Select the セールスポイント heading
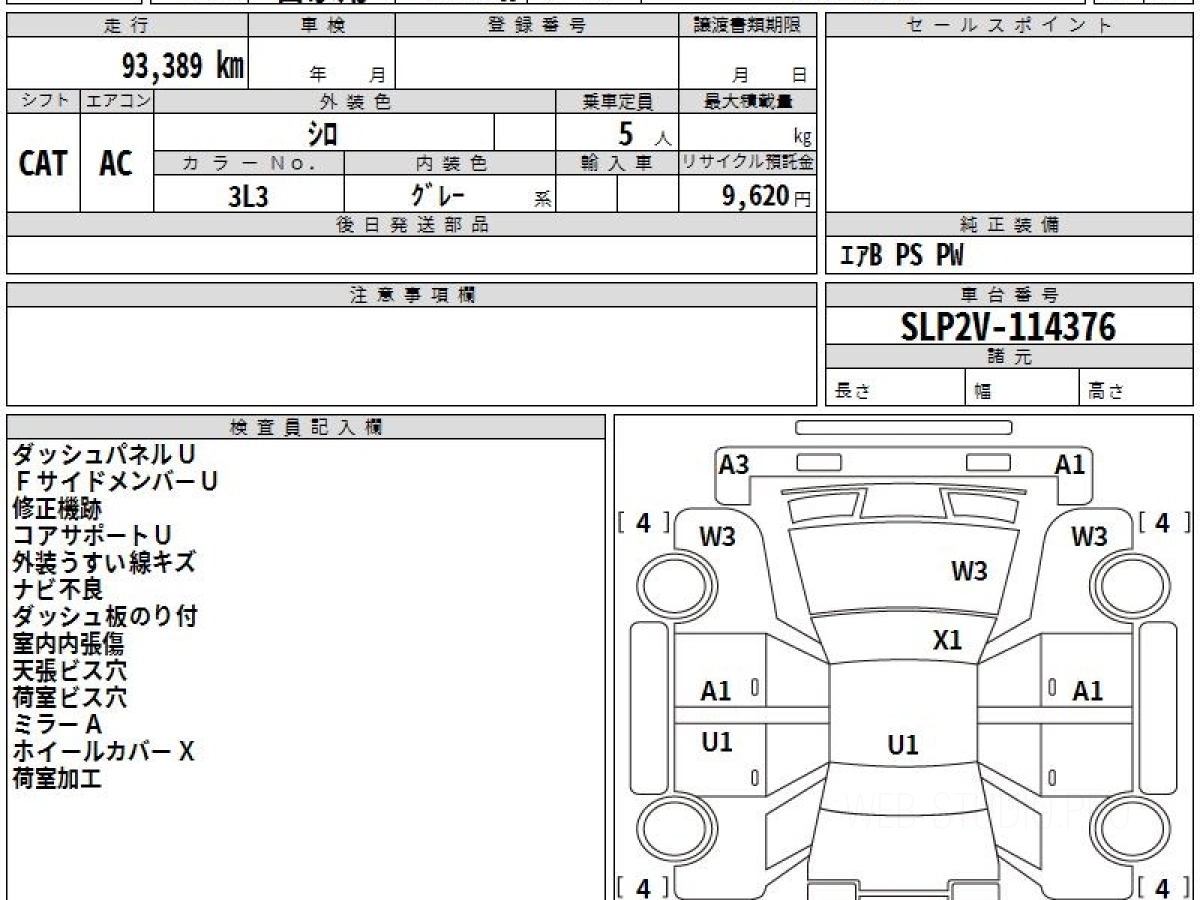1200x900 pixels. (1009, 26)
